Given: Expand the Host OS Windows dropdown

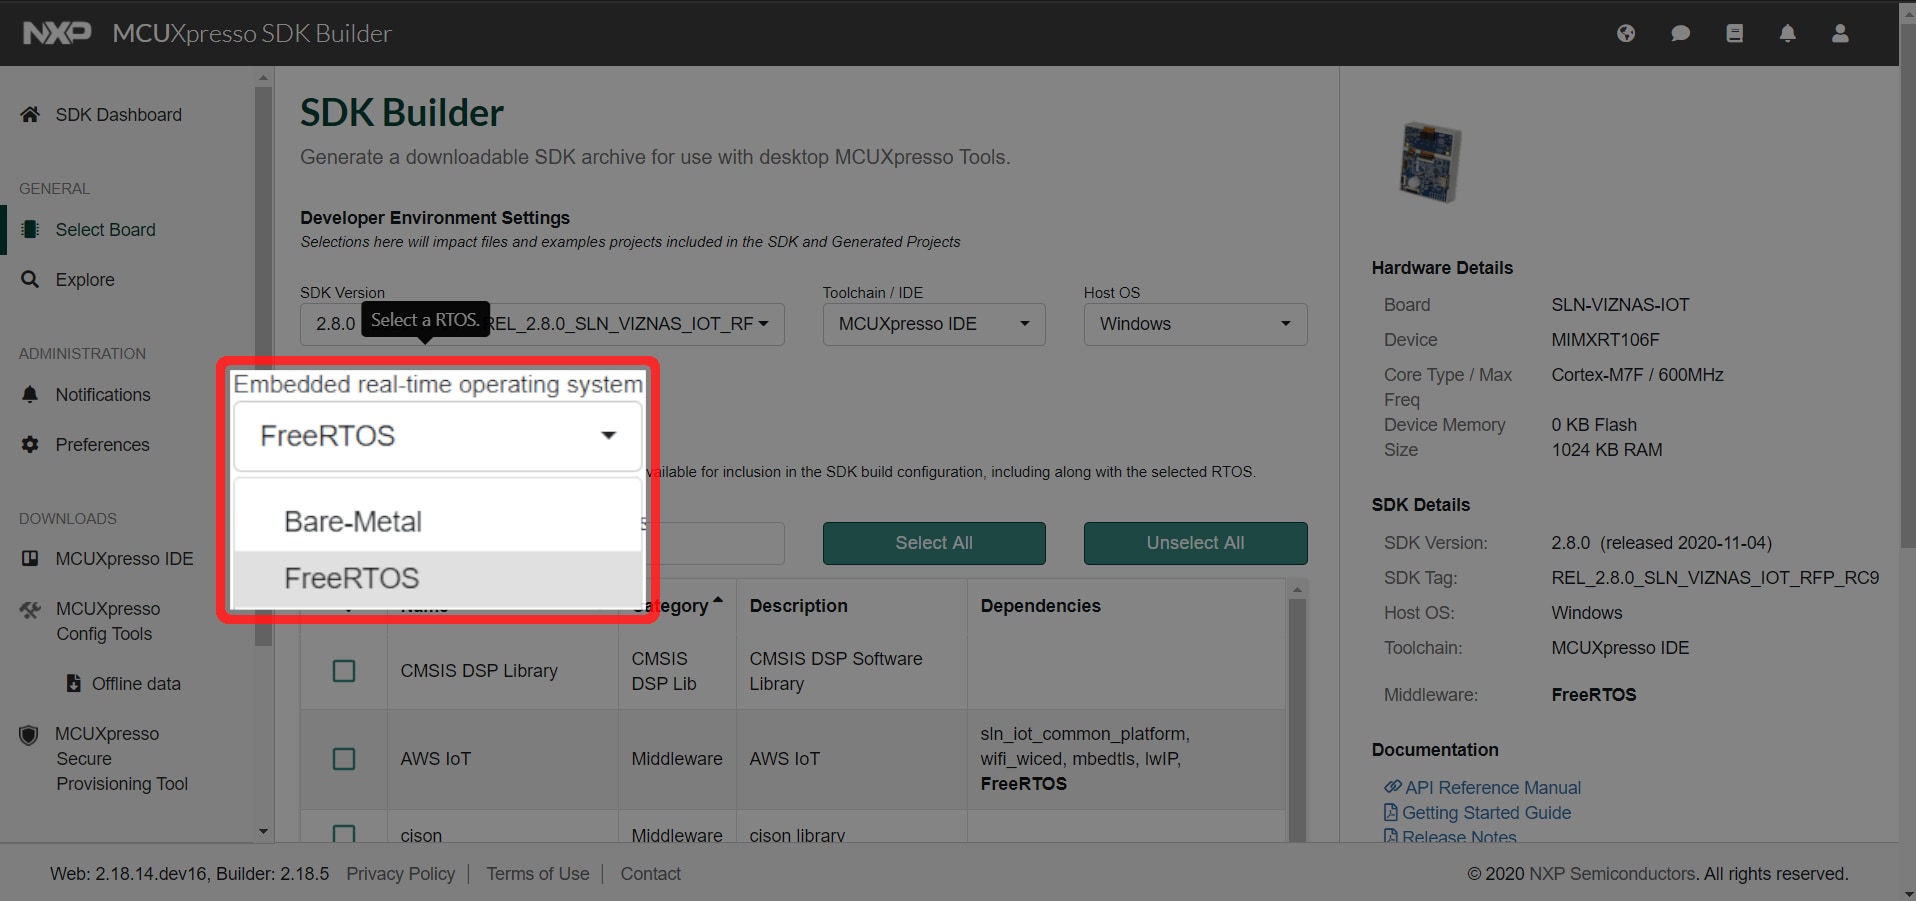Looking at the screenshot, I should (1194, 324).
